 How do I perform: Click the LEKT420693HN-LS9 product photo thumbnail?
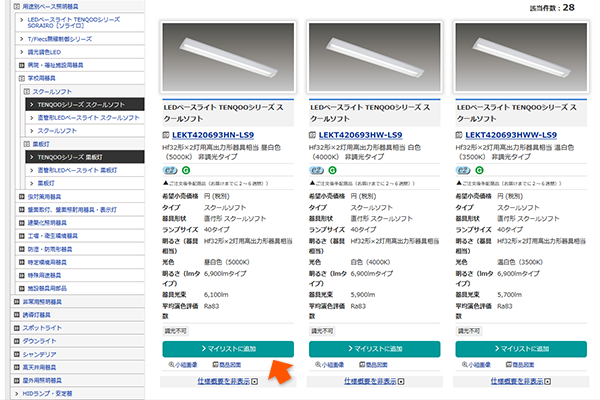click(x=228, y=57)
